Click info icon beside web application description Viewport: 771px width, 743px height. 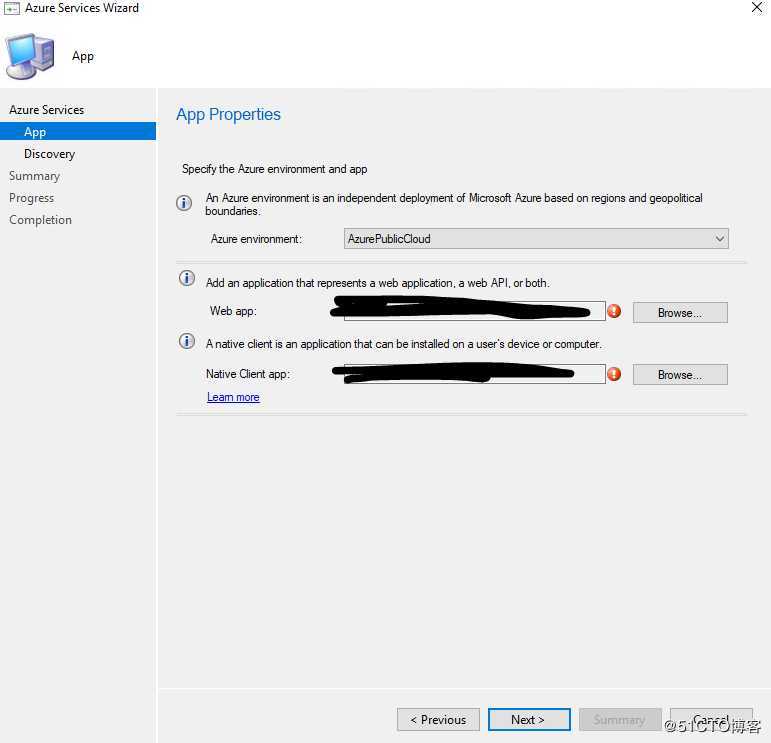tap(186, 278)
